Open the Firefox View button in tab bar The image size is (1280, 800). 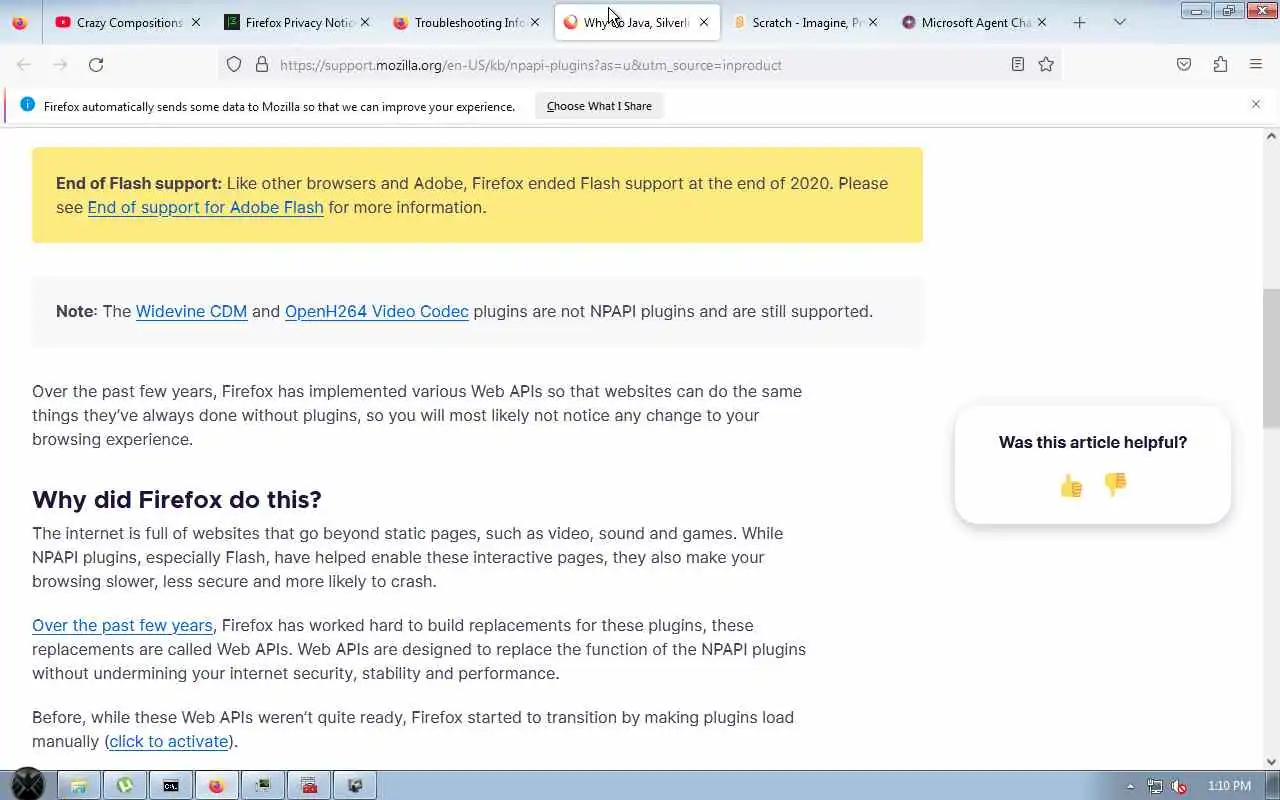[20, 22]
